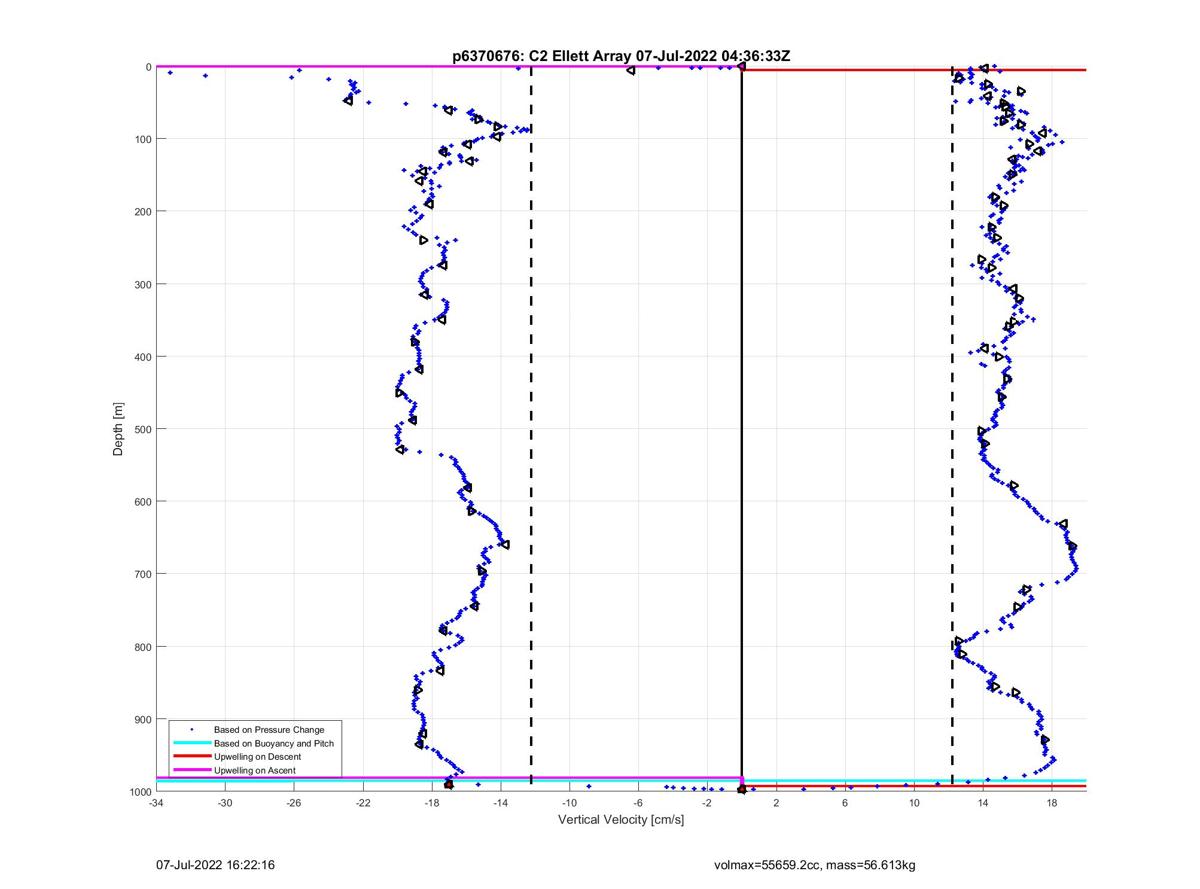Click positive x-axis tick label '18'
This screenshot has height=889, width=1200.
(1052, 802)
